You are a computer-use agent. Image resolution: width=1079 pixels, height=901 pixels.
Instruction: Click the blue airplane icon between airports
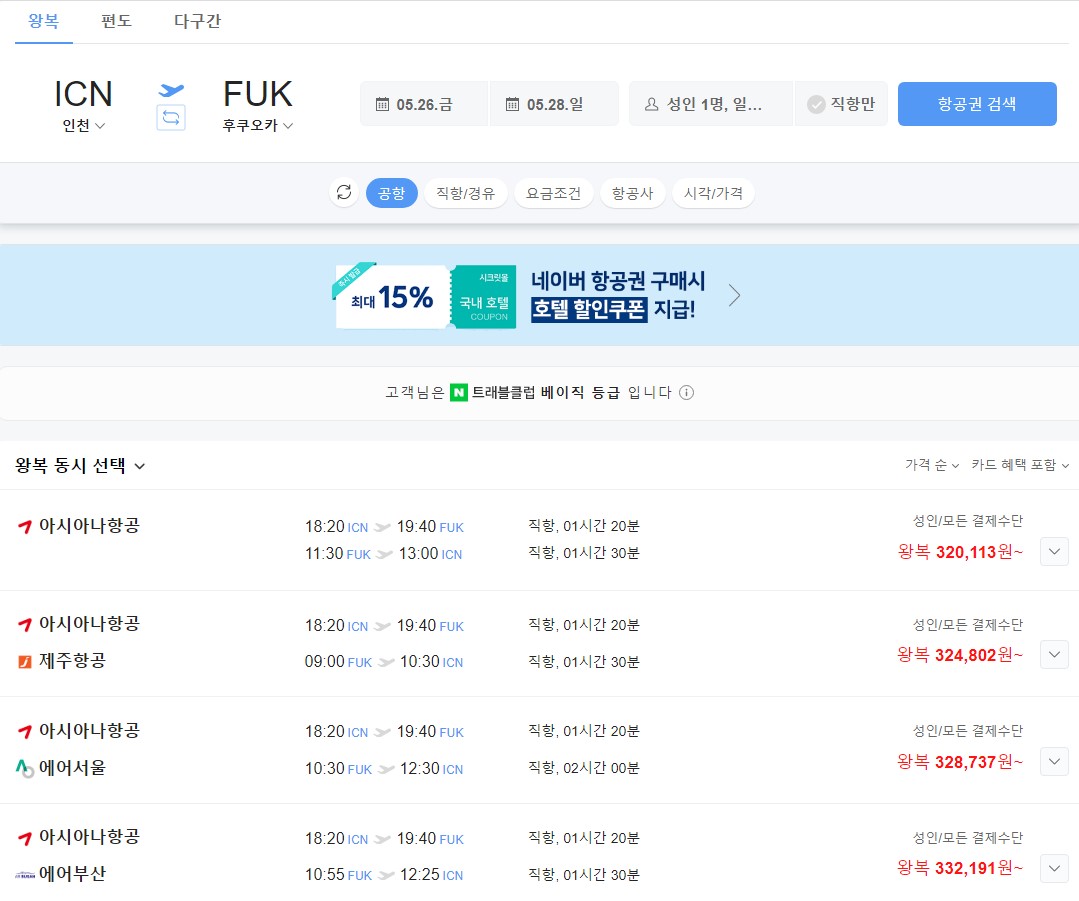(171, 90)
